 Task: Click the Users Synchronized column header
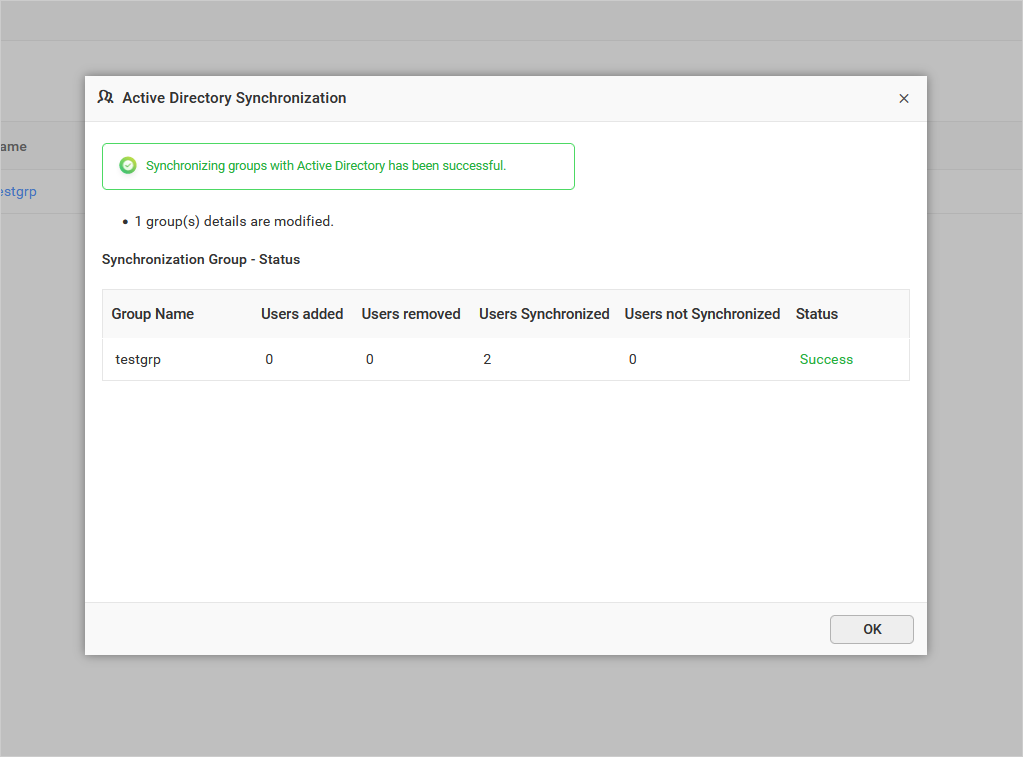[x=544, y=313]
